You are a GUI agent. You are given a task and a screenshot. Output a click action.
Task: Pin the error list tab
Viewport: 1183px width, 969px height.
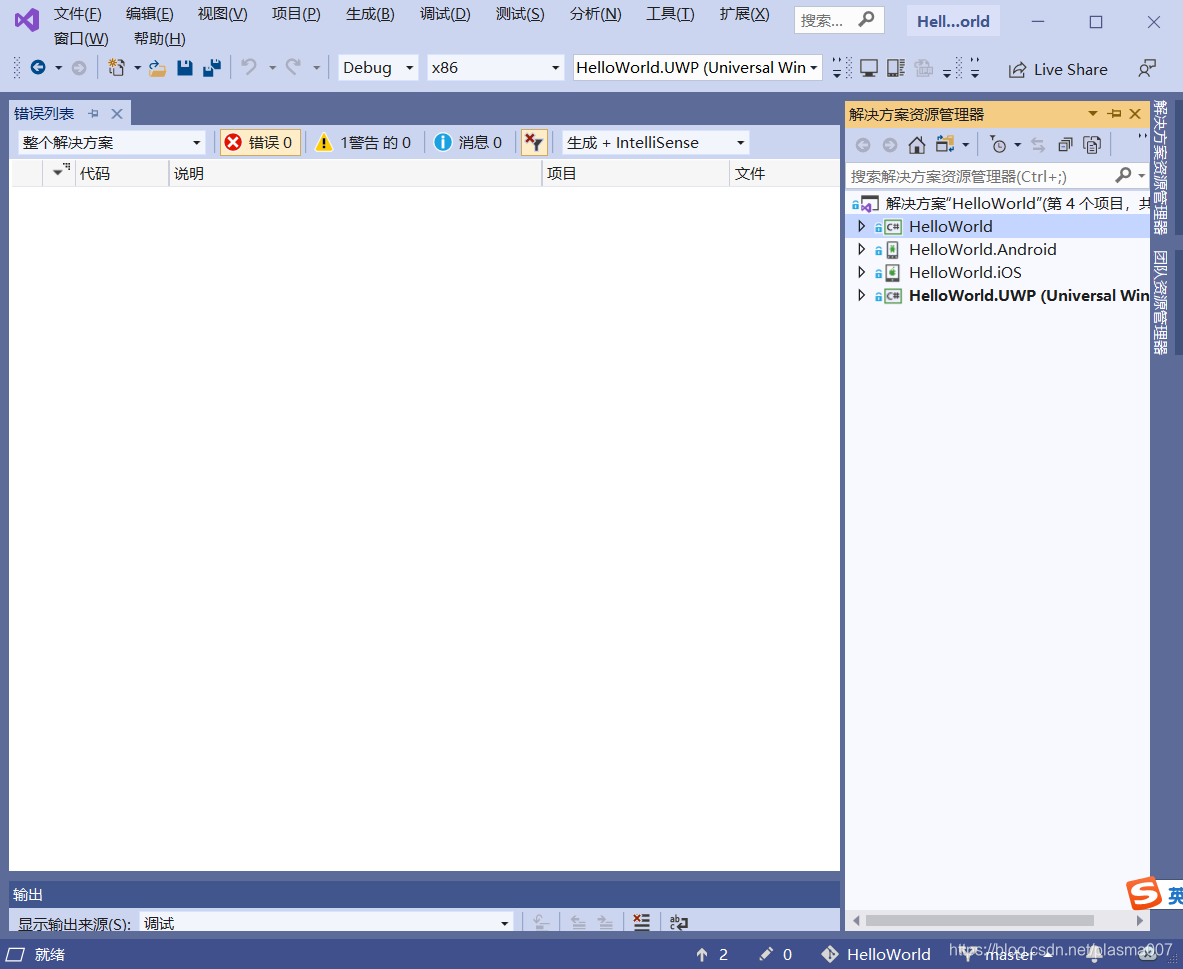pos(94,114)
